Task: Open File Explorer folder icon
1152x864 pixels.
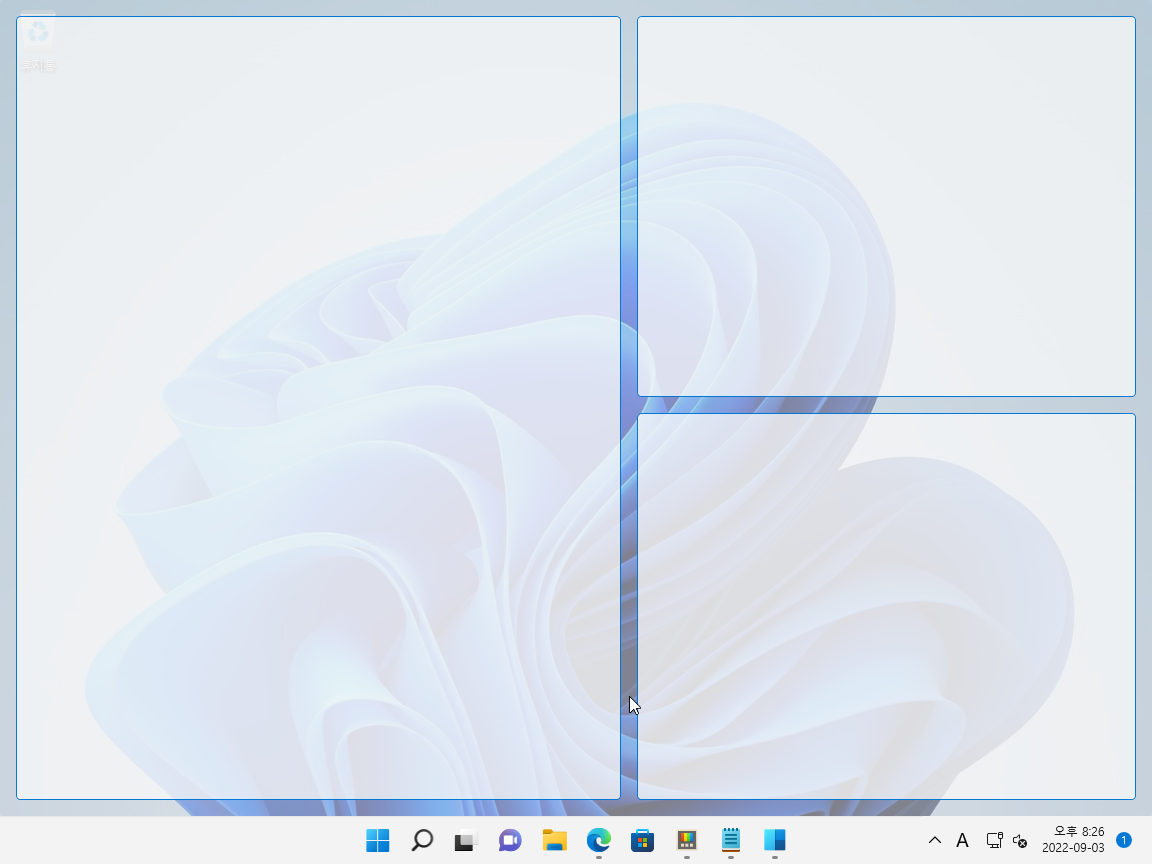Action: click(554, 840)
